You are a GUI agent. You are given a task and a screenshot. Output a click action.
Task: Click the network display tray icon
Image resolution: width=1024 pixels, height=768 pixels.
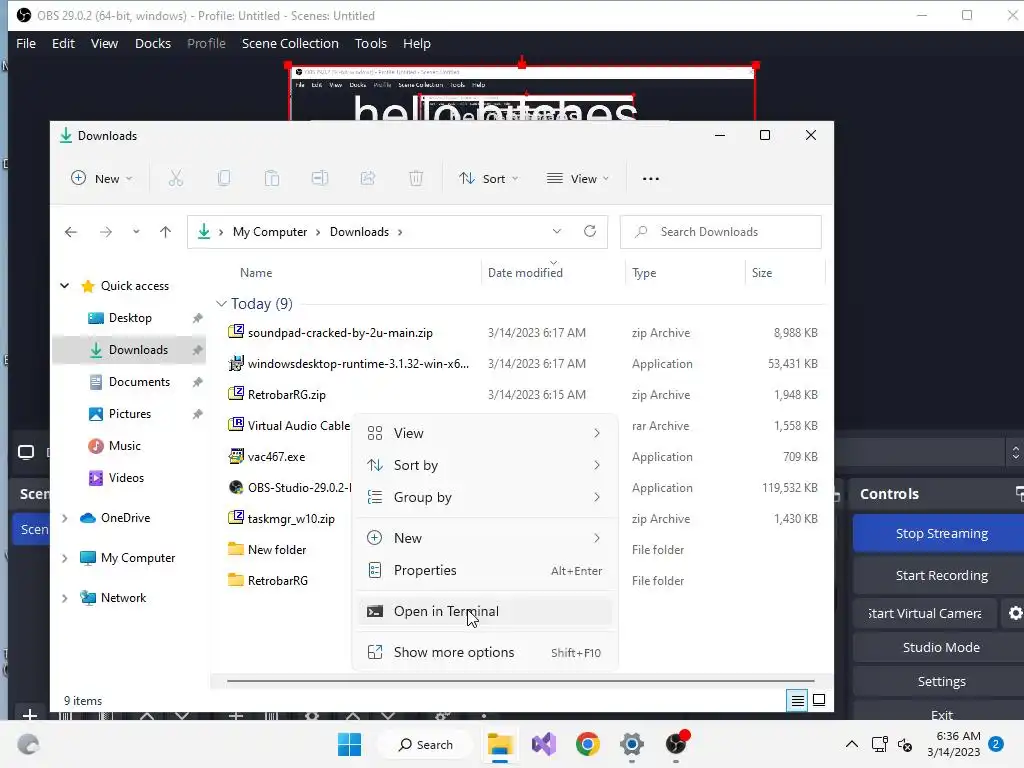[879, 744]
